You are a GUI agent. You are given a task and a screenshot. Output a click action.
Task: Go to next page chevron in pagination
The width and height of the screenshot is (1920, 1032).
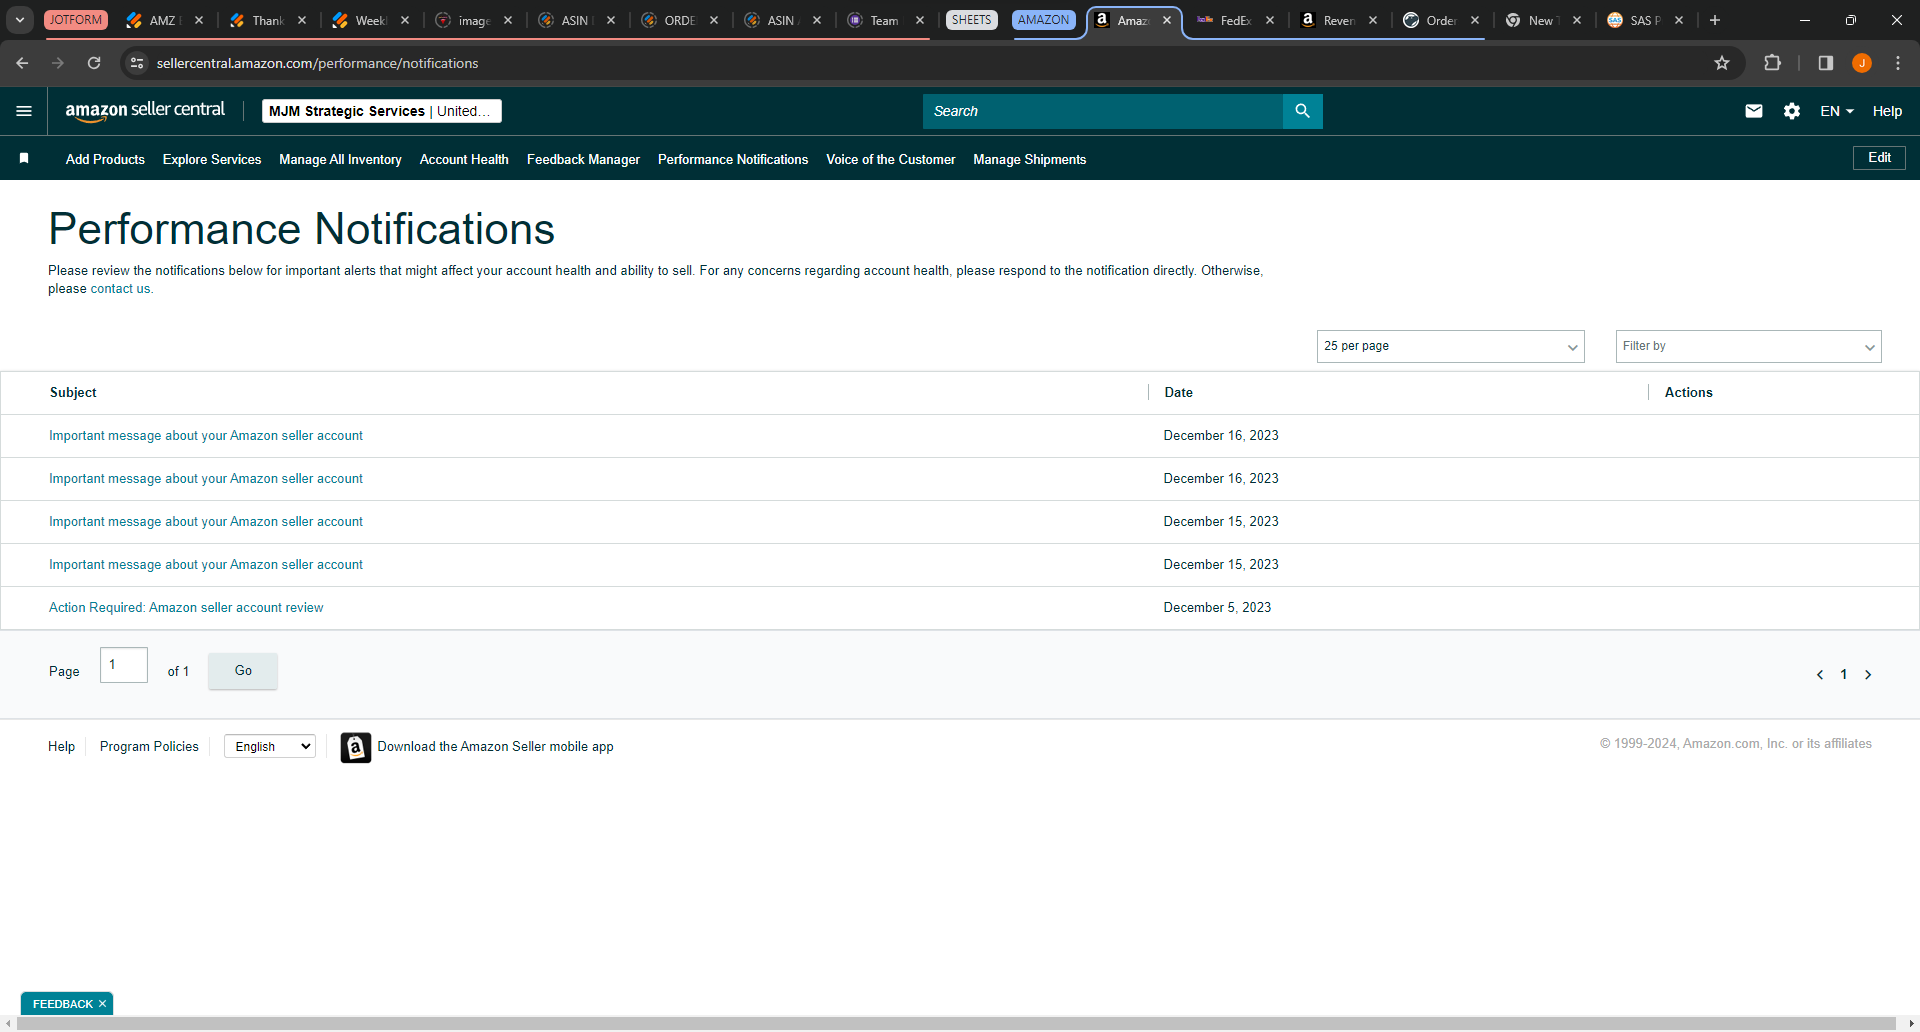[1868, 675]
